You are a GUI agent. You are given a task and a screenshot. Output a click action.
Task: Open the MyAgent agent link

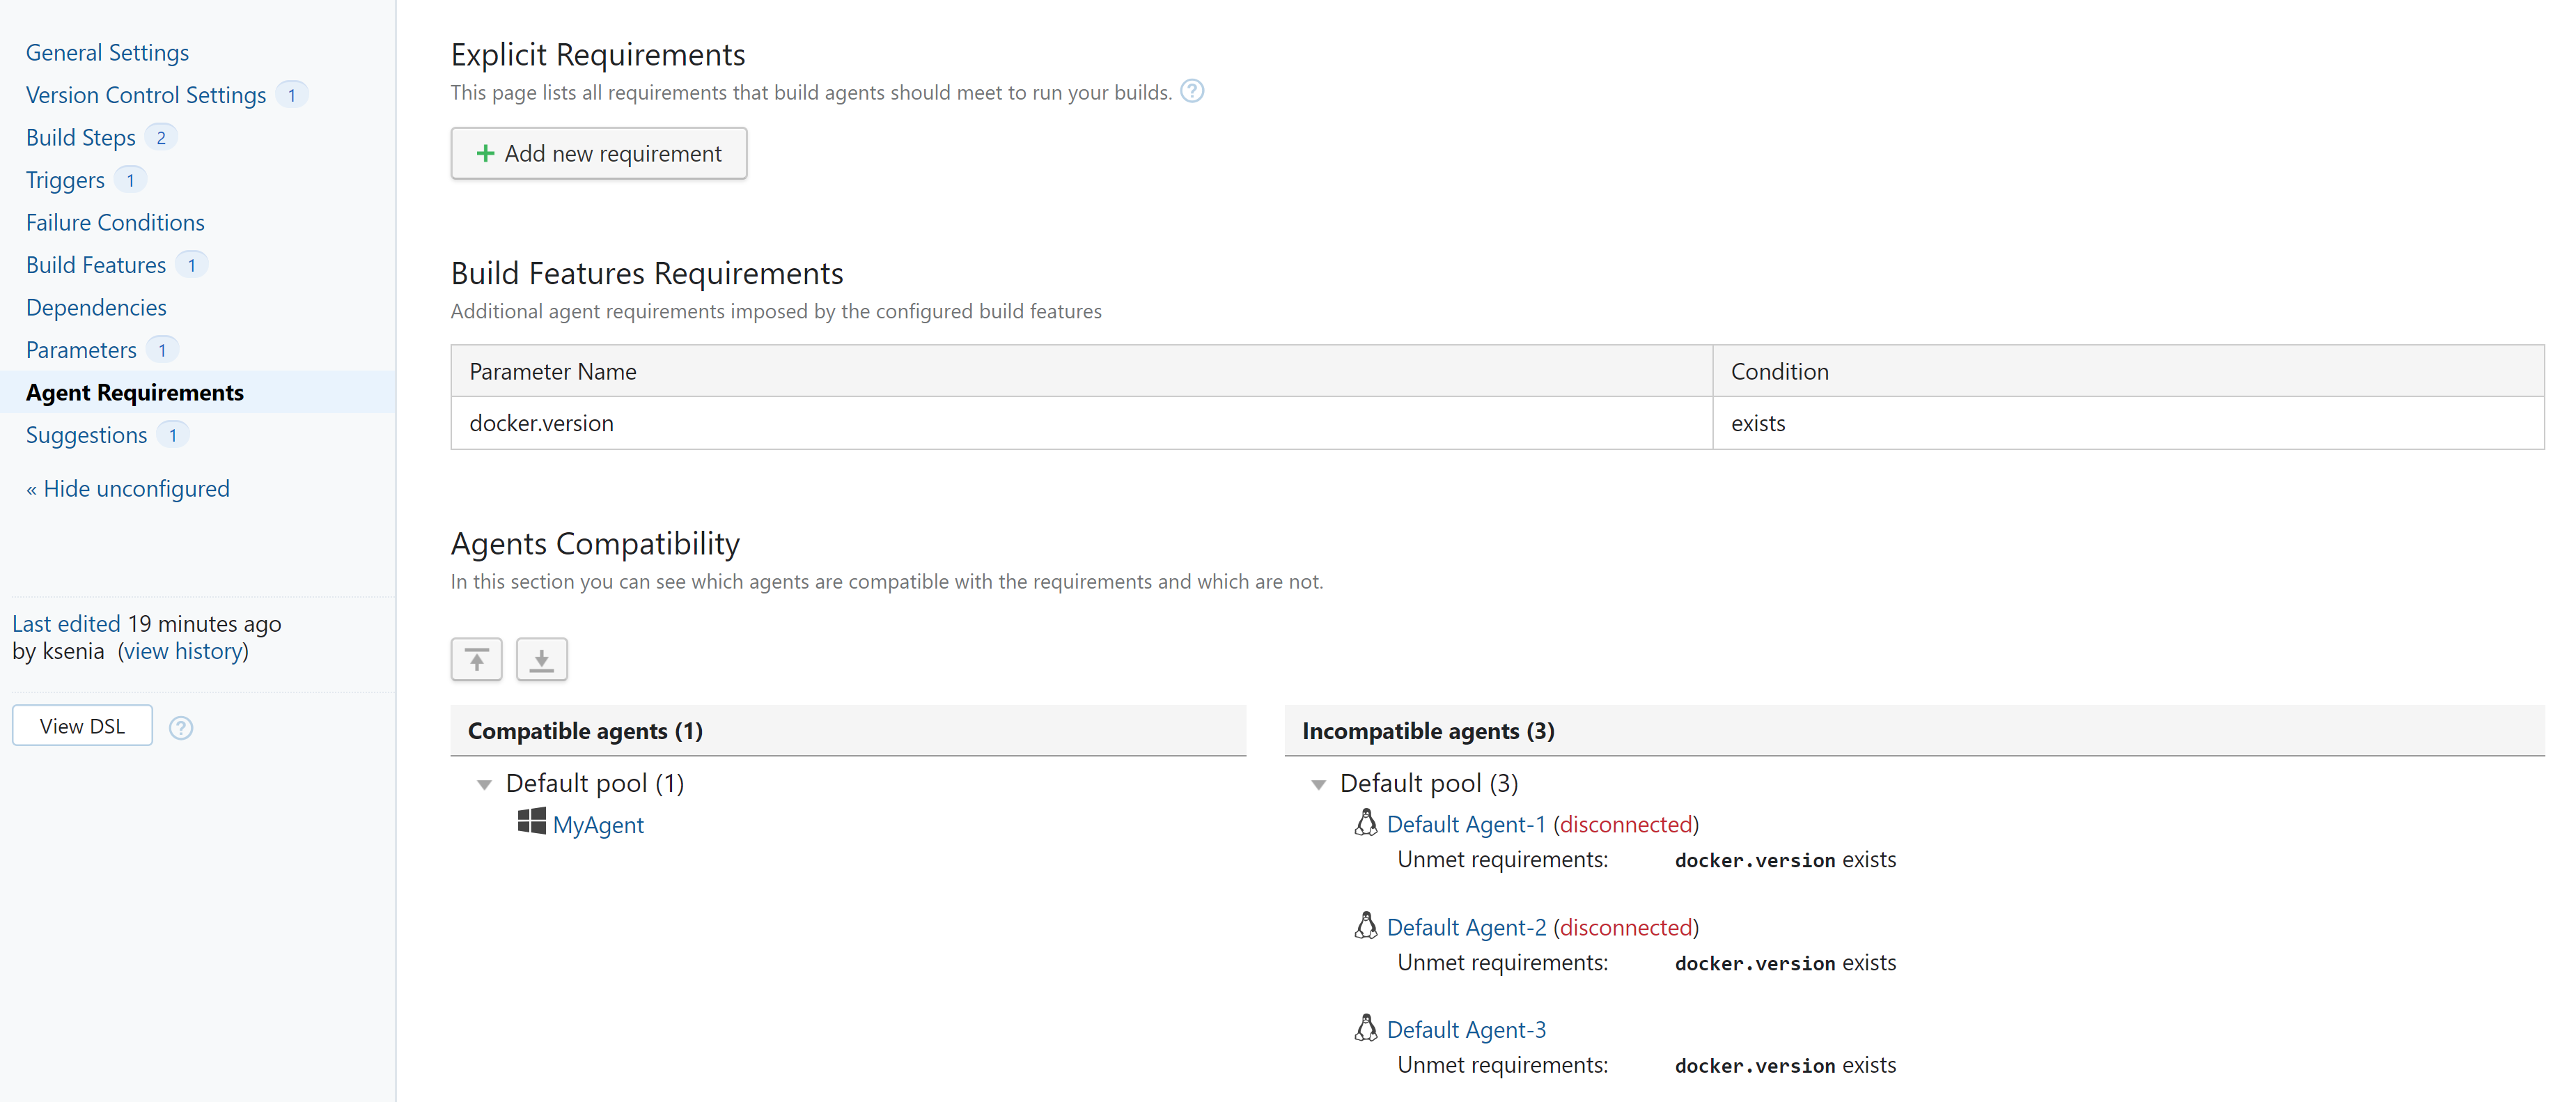tap(598, 825)
